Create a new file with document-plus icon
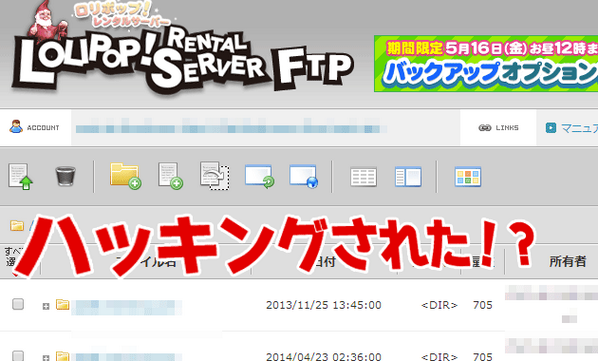 (x=170, y=176)
